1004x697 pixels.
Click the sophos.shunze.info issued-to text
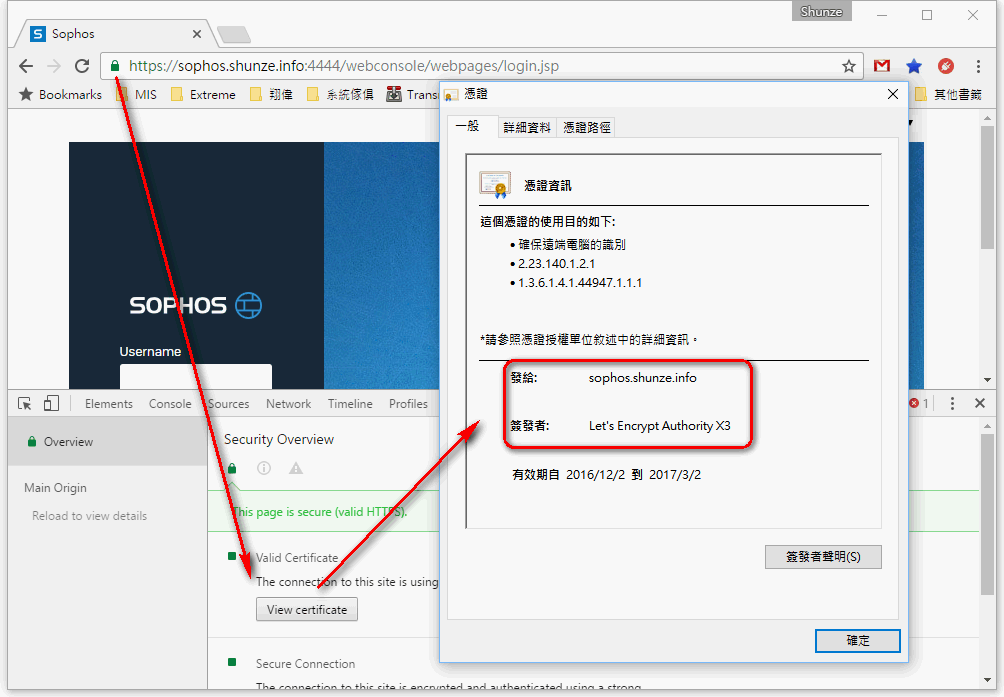[643, 378]
